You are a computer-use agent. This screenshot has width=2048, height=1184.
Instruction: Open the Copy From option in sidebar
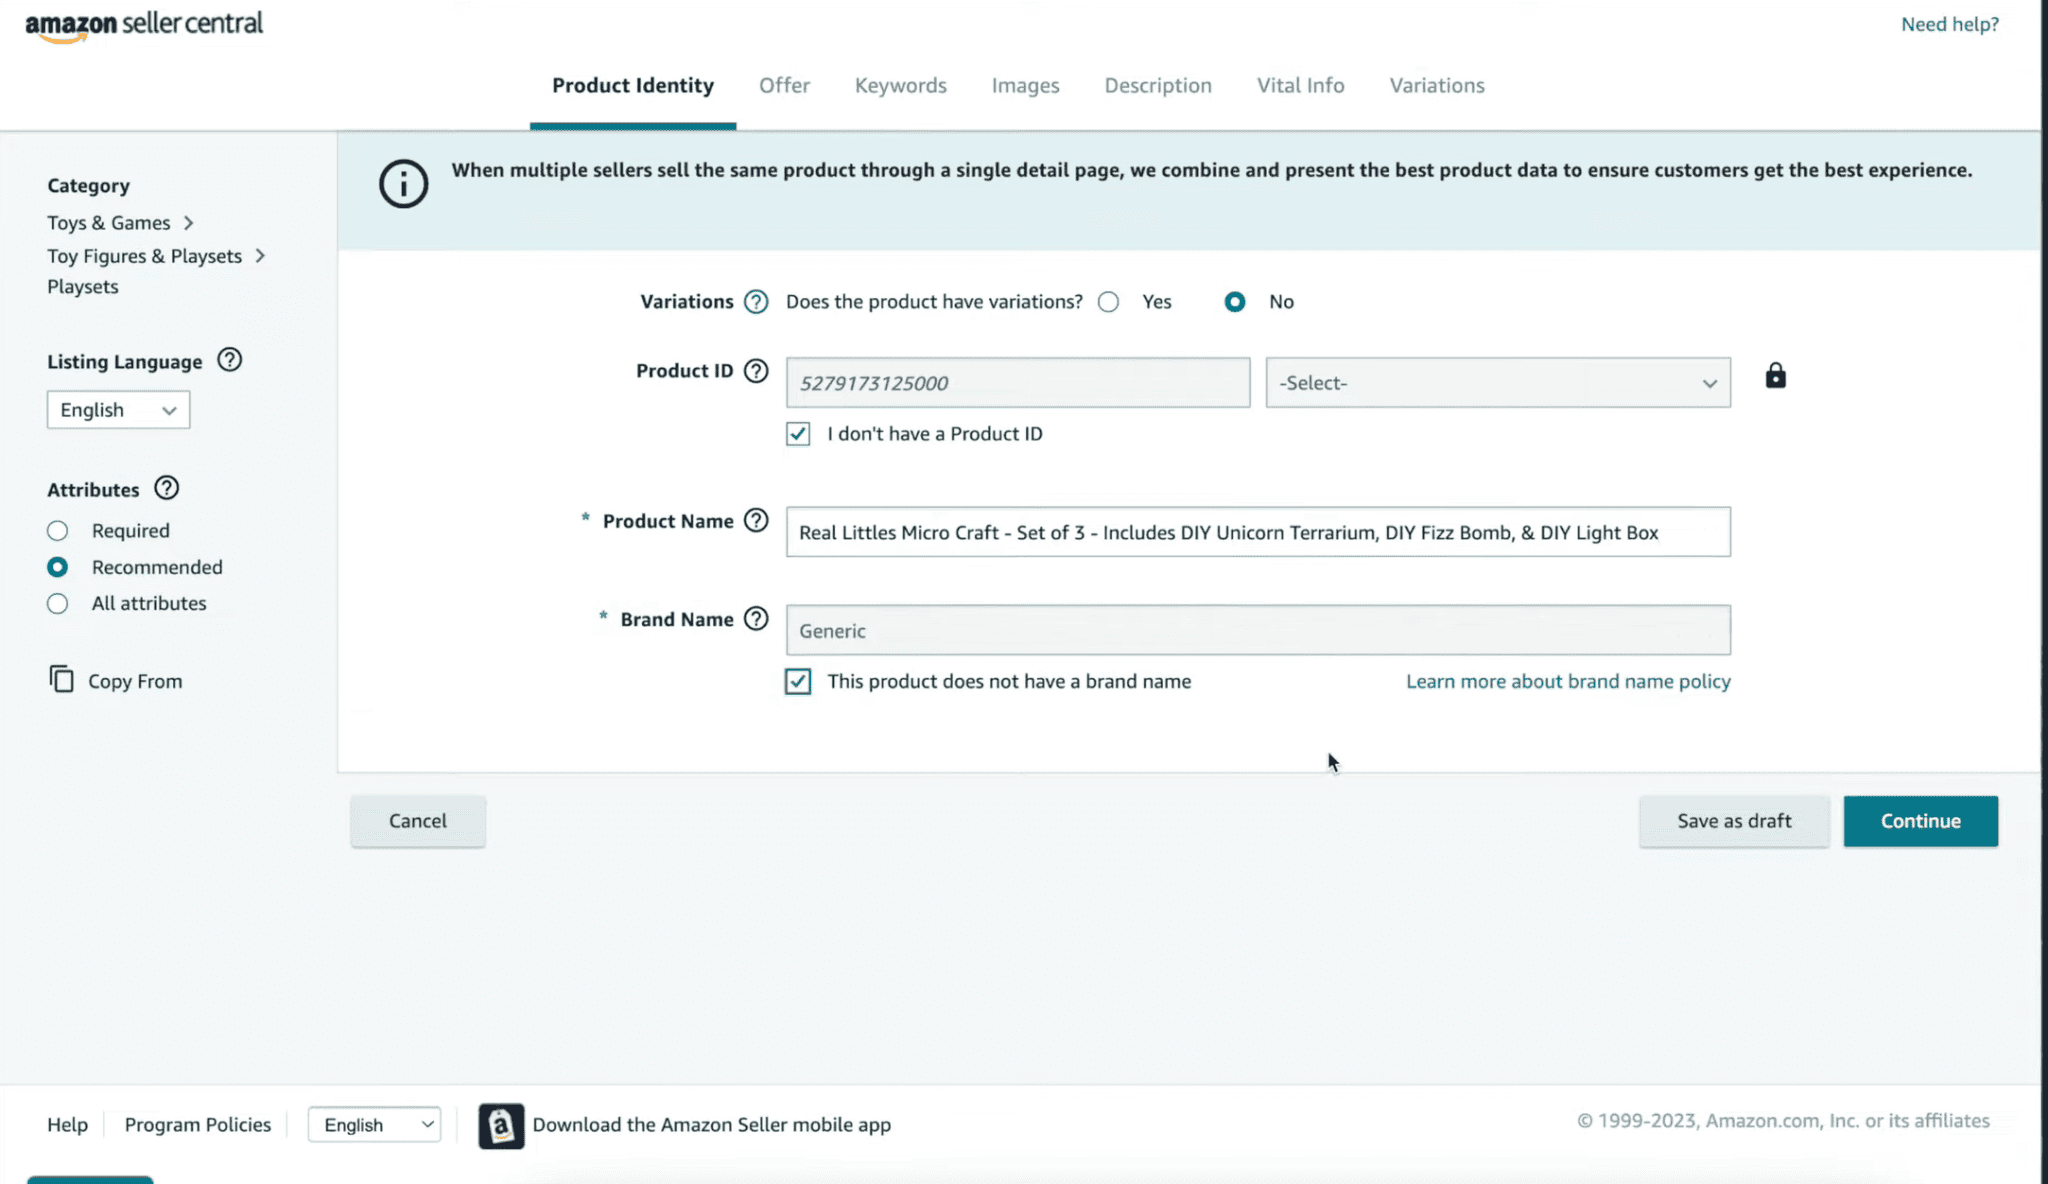tap(134, 680)
